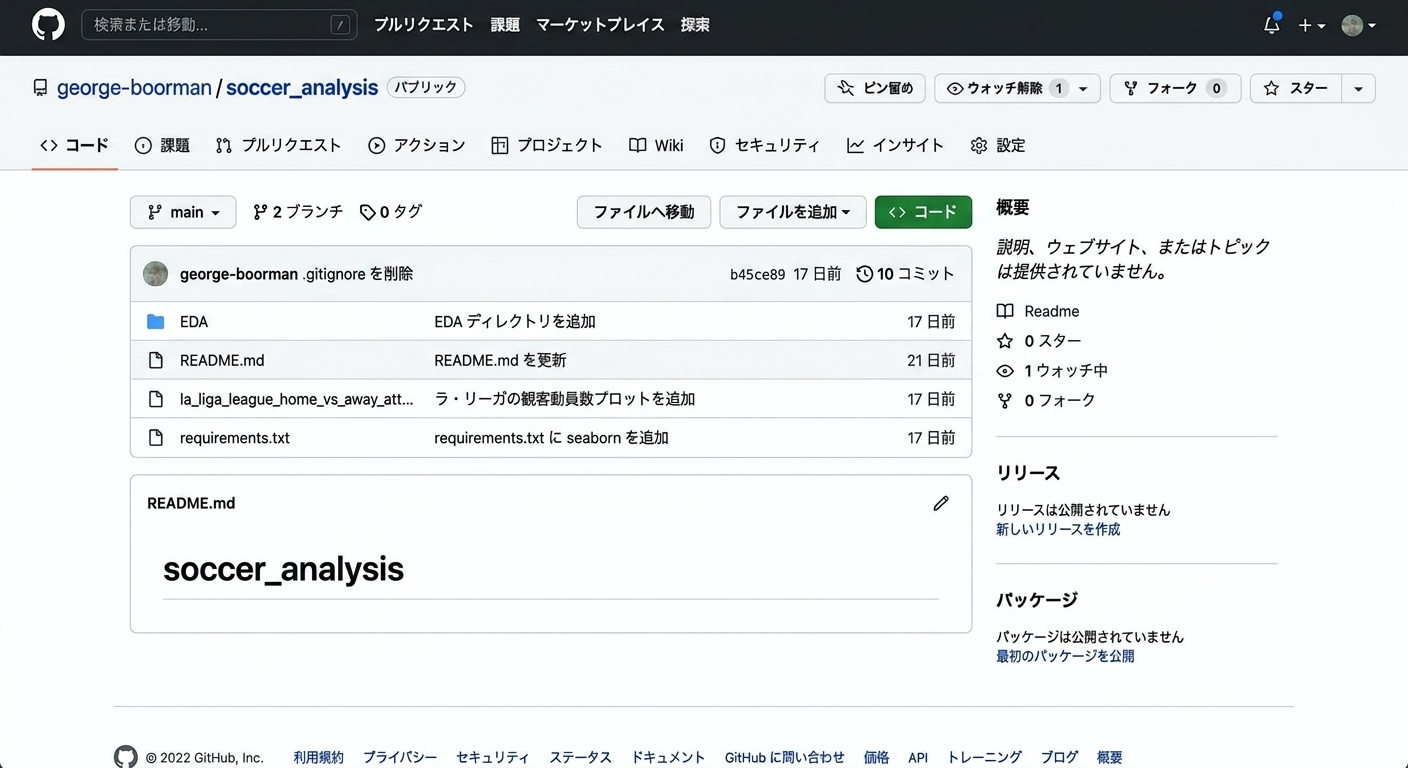The width and height of the screenshot is (1408, 768).
Task: Open the la_liga_league_home_vs_away_att... file
Action: [297, 399]
